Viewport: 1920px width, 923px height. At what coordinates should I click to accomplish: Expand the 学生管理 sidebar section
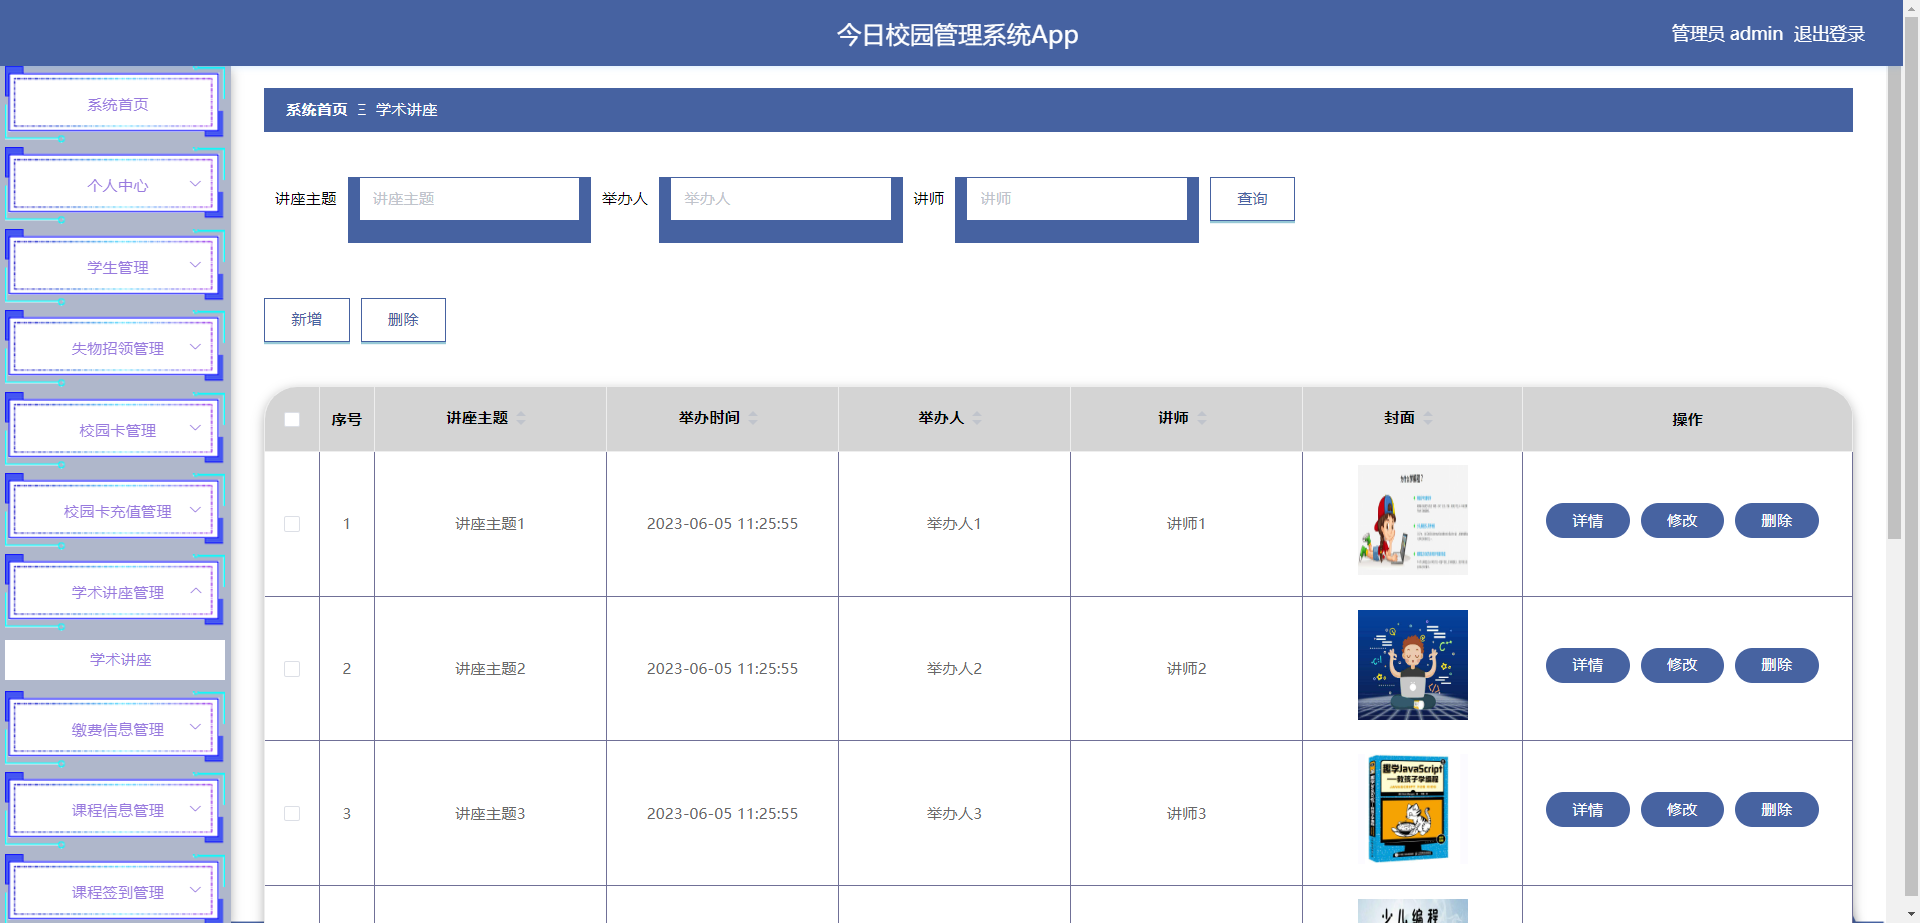(x=114, y=266)
